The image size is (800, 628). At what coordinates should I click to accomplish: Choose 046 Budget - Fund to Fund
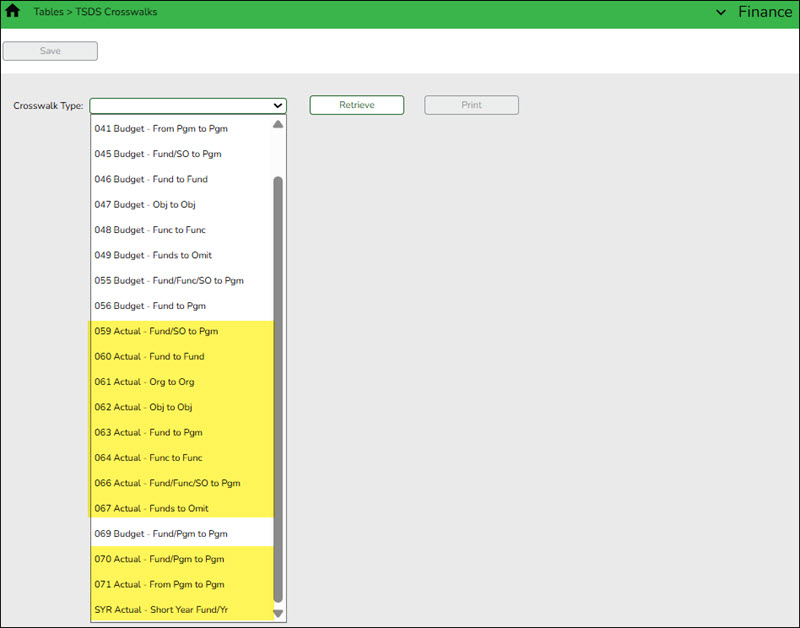(x=150, y=179)
